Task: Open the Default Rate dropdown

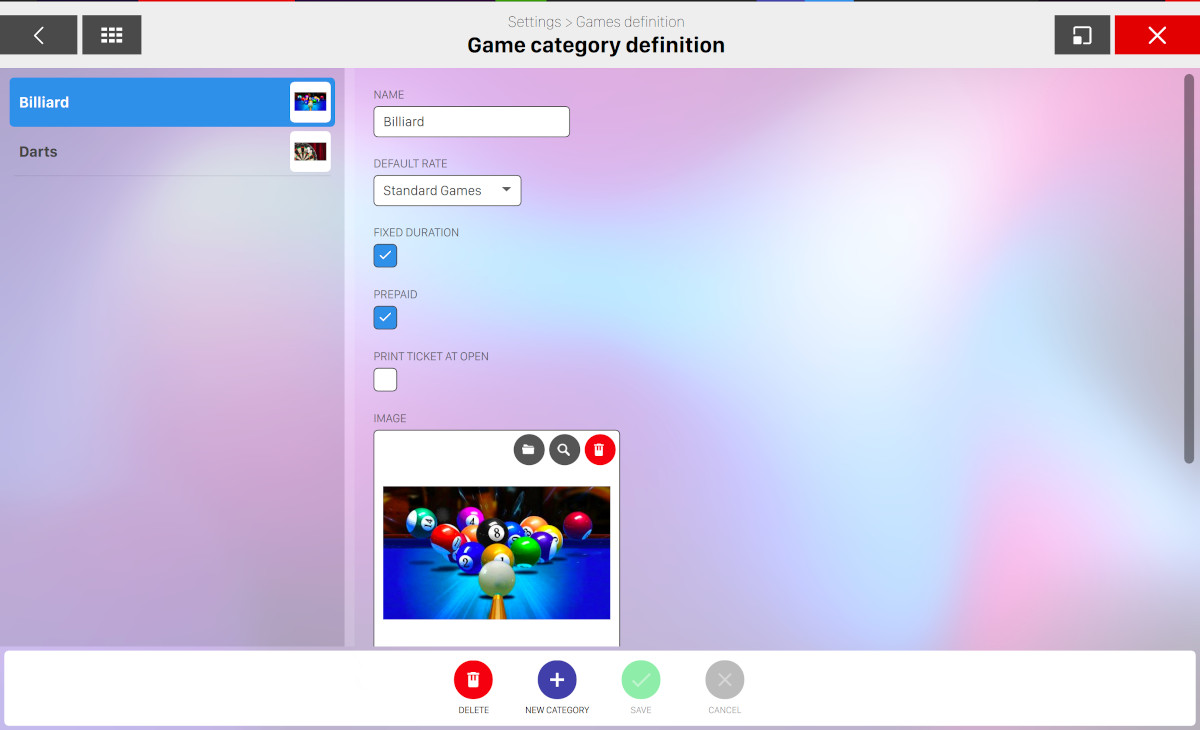Action: tap(447, 190)
